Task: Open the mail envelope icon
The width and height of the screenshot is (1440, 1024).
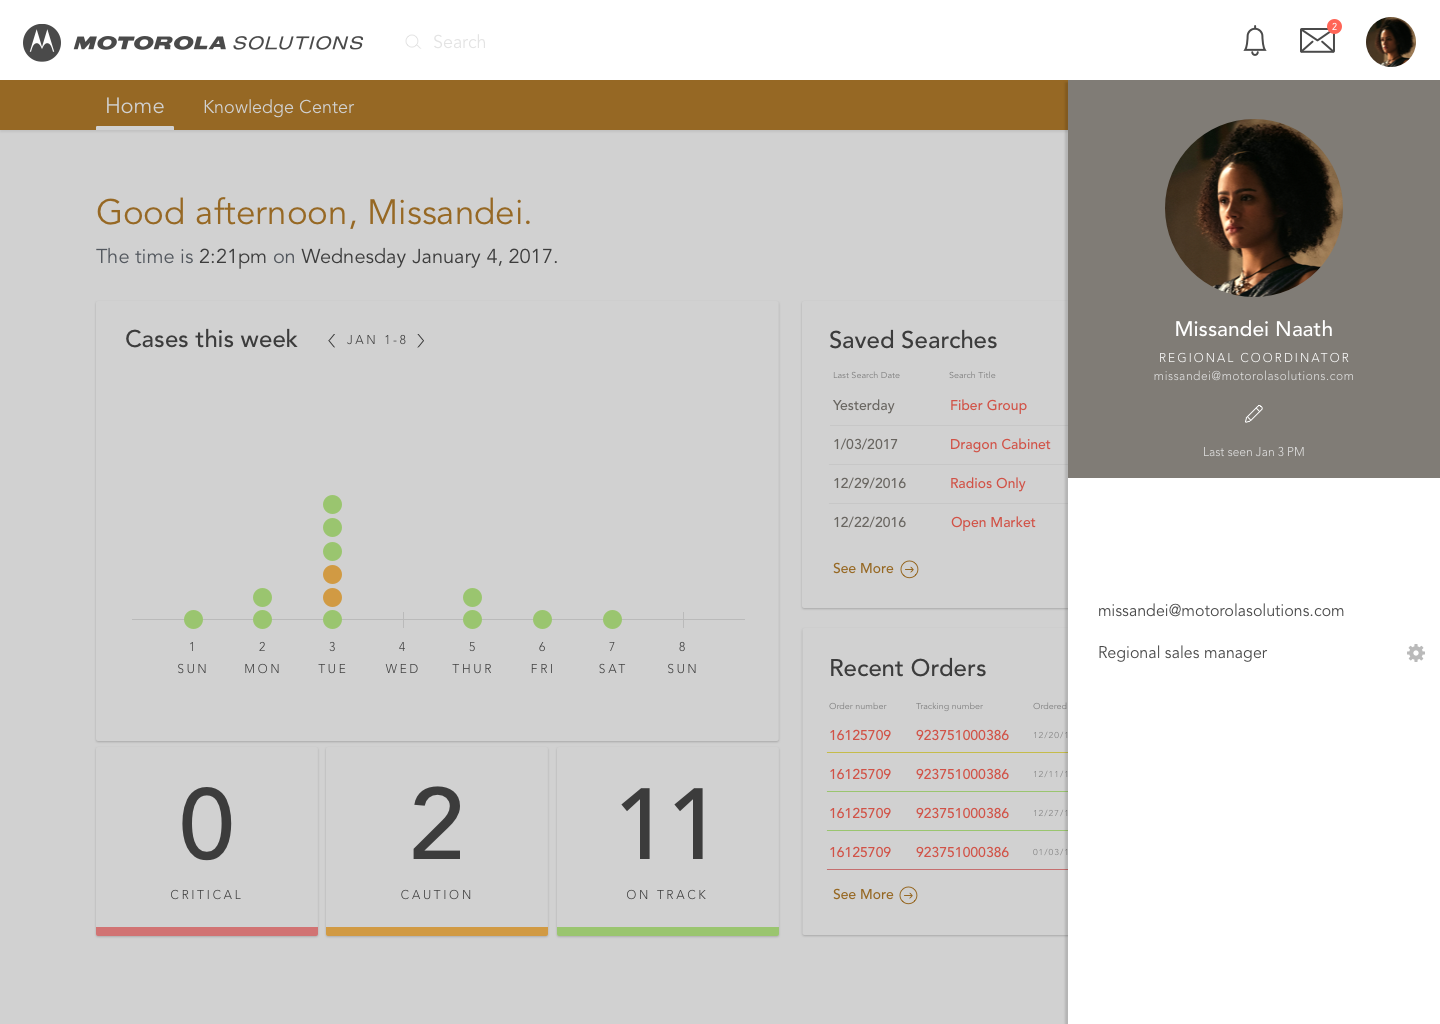Action: [x=1318, y=40]
